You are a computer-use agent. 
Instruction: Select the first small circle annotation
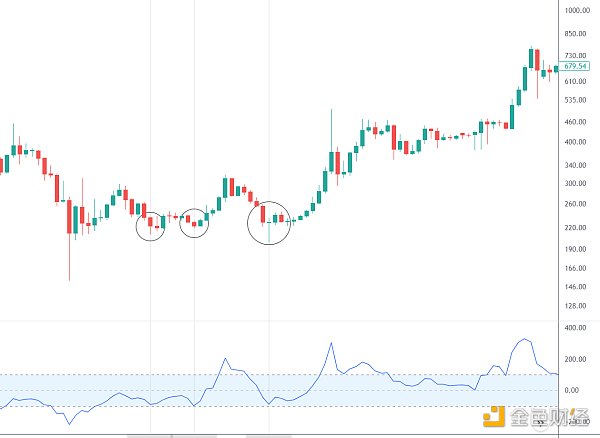(150, 226)
